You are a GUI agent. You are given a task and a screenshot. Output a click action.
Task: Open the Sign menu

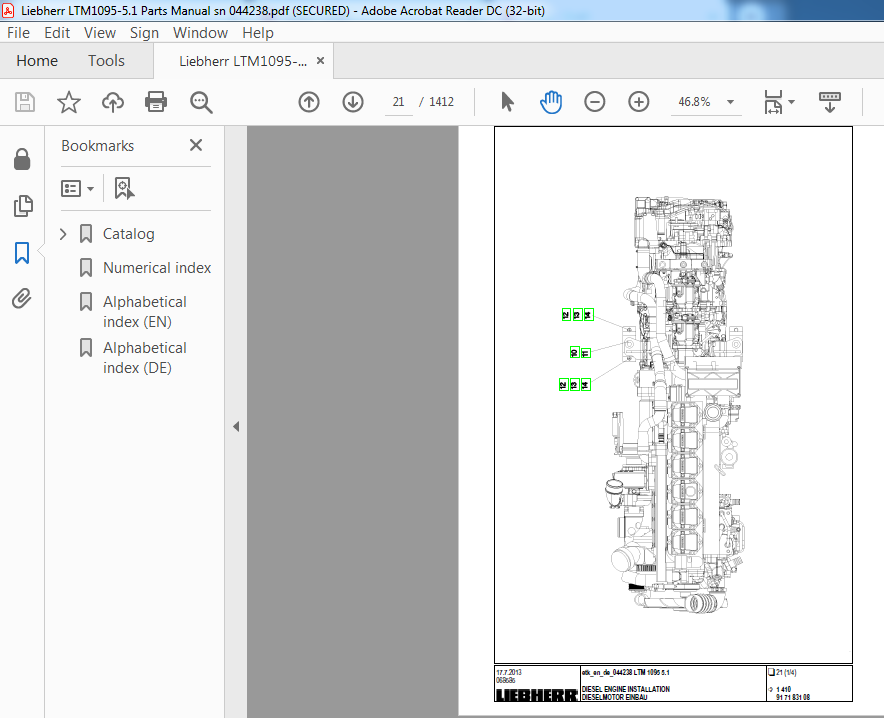144,33
